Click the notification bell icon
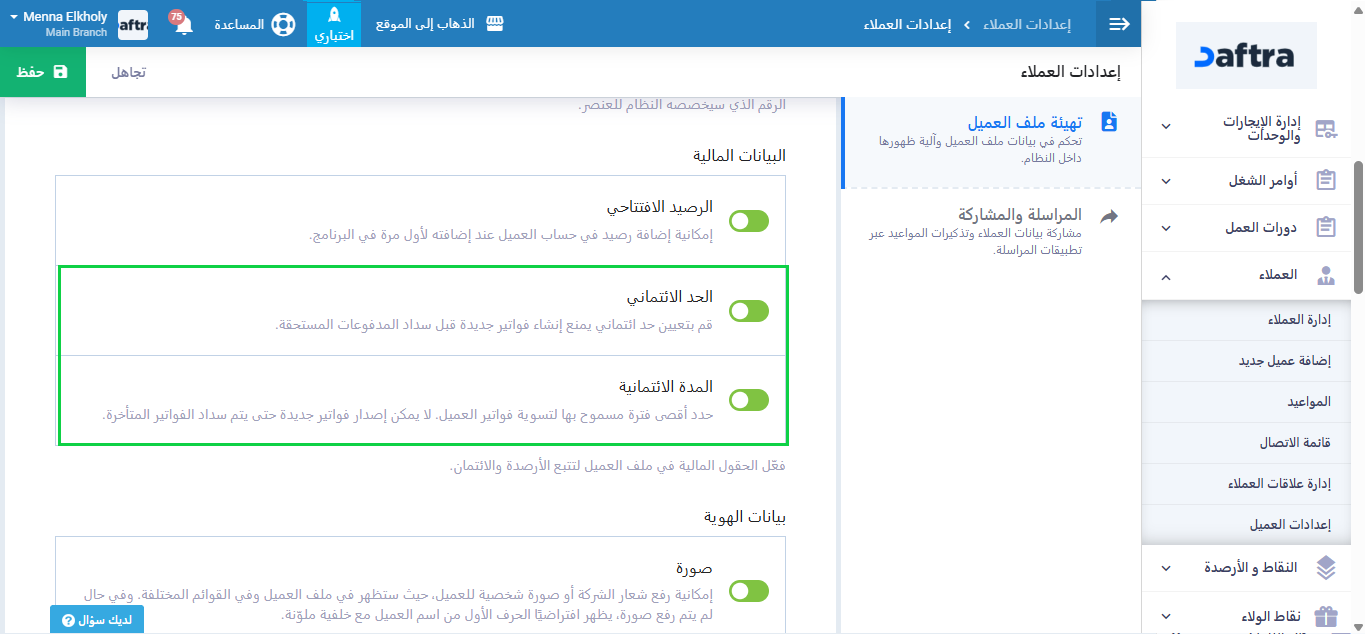 [x=183, y=24]
